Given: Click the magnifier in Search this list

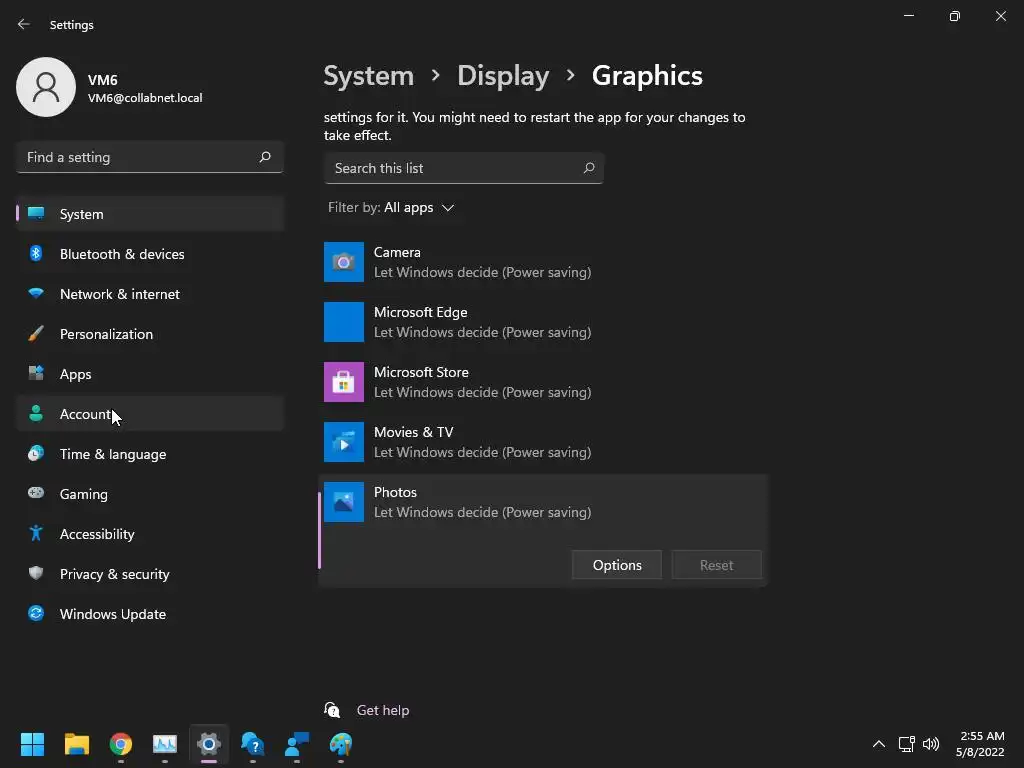Looking at the screenshot, I should [x=588, y=168].
